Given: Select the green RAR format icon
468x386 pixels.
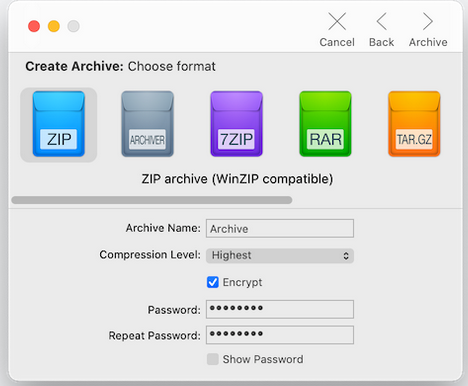Looking at the screenshot, I should coord(325,124).
